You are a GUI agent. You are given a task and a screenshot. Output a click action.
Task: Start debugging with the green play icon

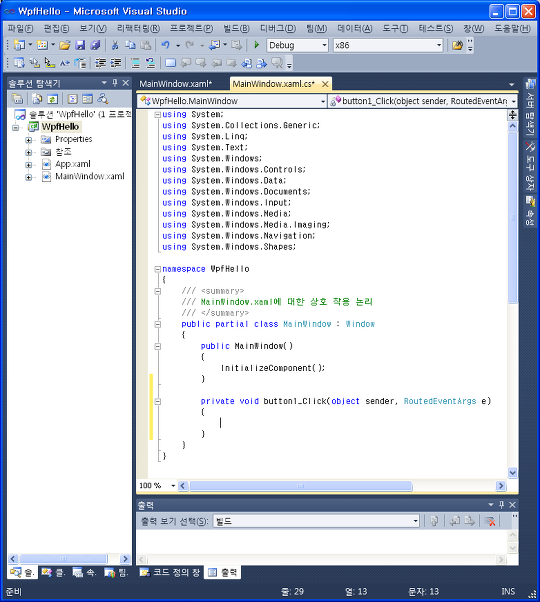pos(256,45)
